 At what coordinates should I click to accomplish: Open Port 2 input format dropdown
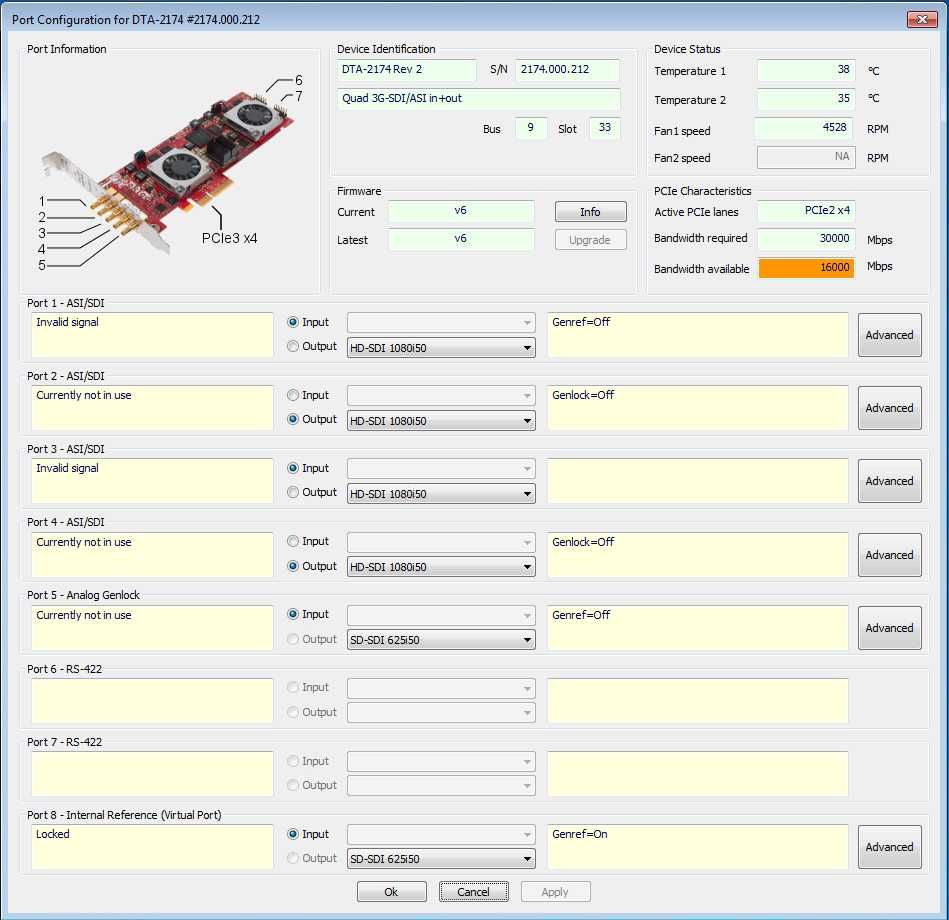[x=441, y=395]
